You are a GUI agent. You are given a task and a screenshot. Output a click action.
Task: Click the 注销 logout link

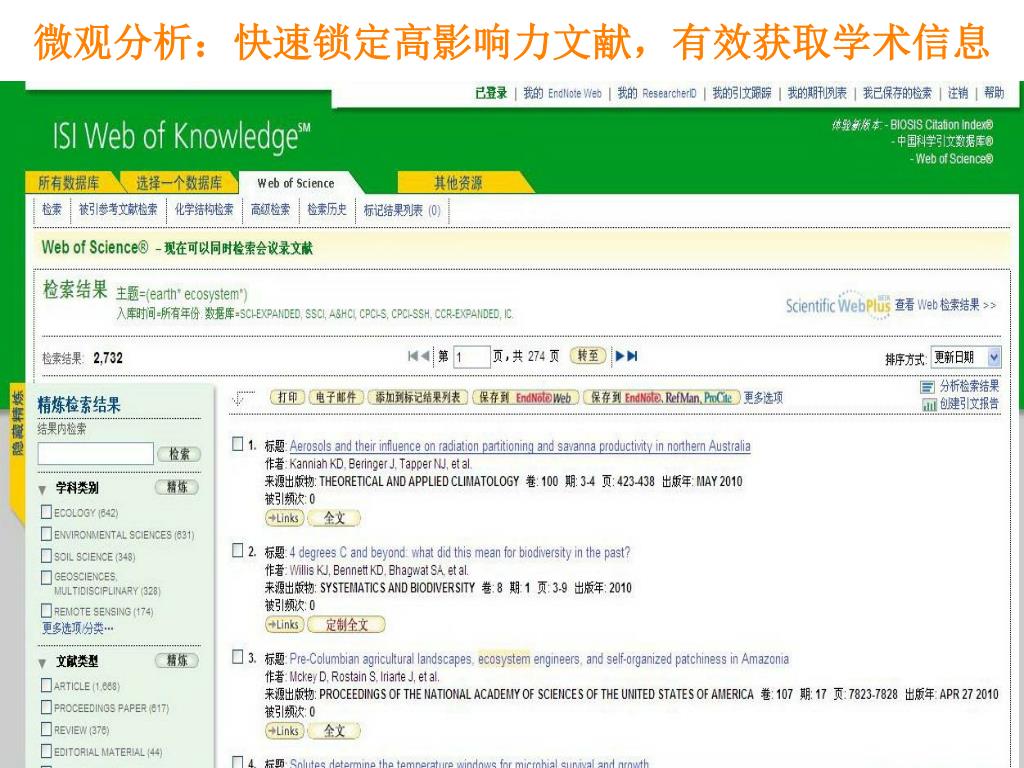click(x=958, y=93)
